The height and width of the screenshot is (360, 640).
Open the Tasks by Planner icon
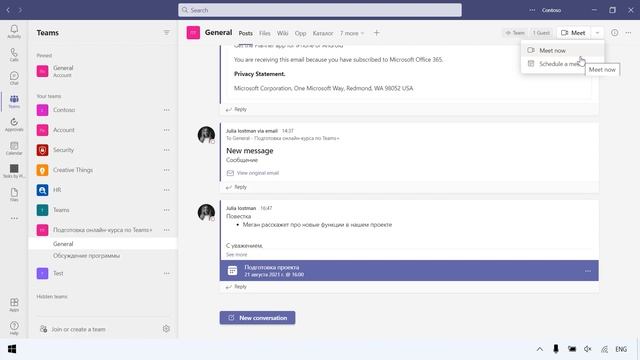click(14, 171)
